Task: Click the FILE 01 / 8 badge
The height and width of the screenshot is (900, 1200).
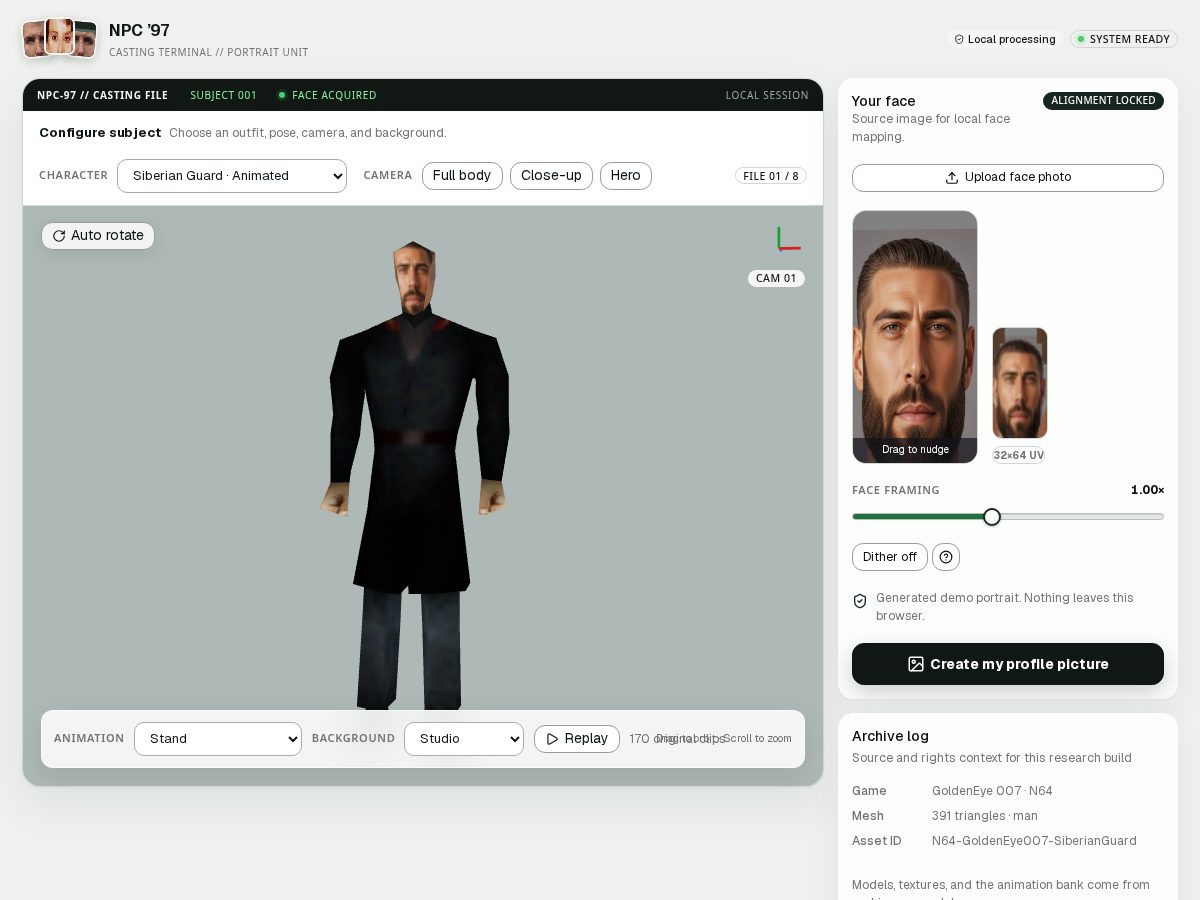Action: 771,176
